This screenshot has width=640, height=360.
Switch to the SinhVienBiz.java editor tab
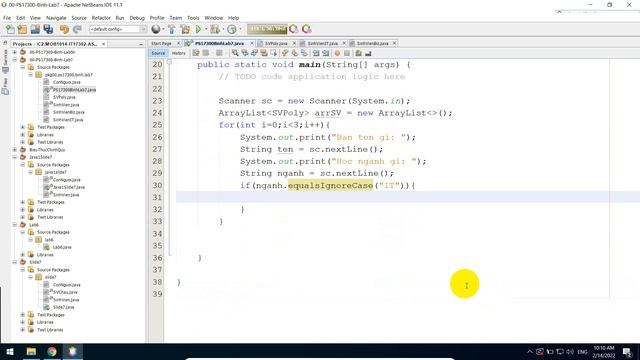click(x=372, y=43)
